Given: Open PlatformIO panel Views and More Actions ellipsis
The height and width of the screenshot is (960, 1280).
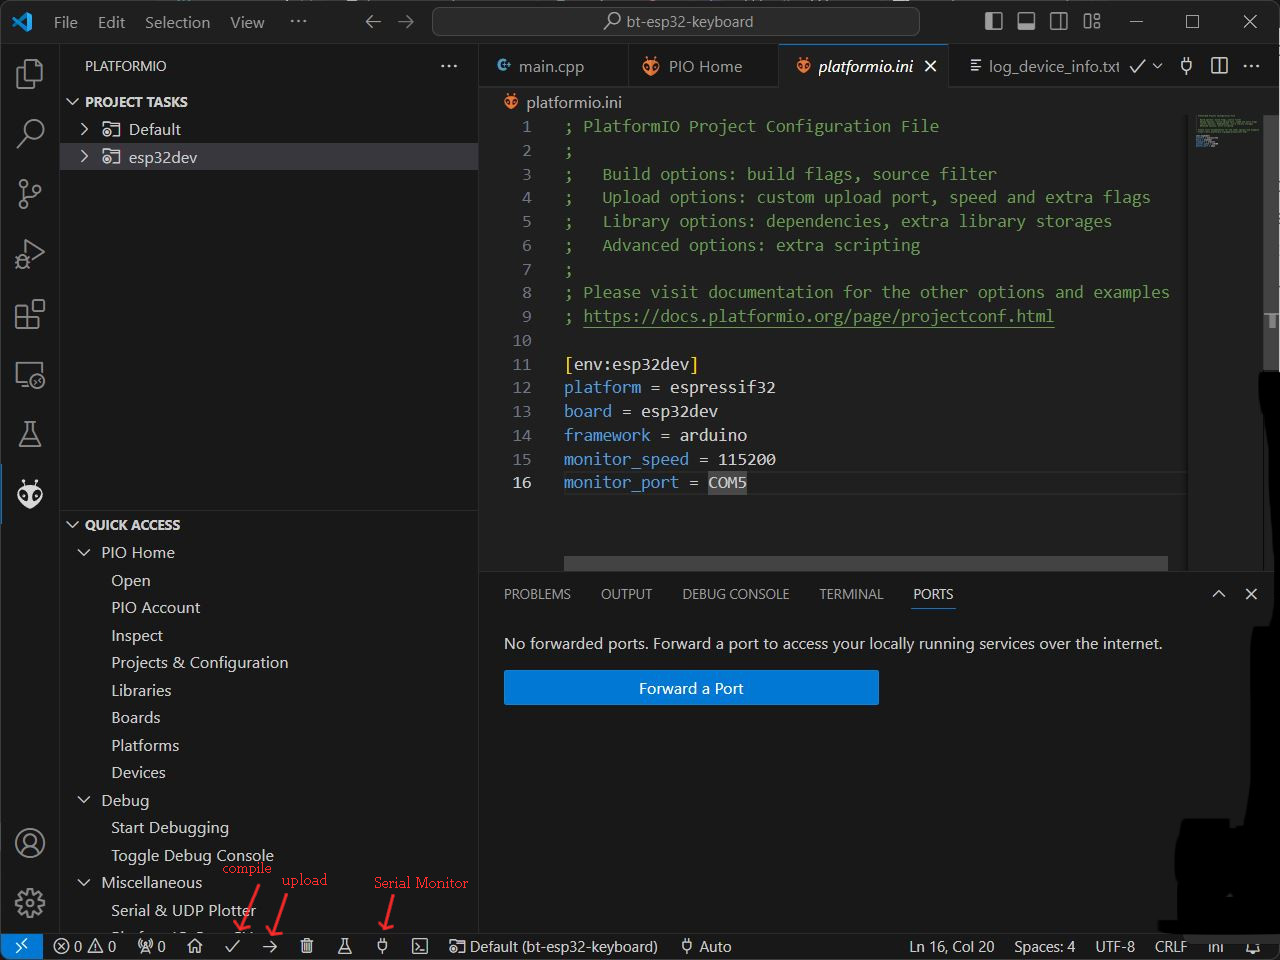Looking at the screenshot, I should pos(449,66).
